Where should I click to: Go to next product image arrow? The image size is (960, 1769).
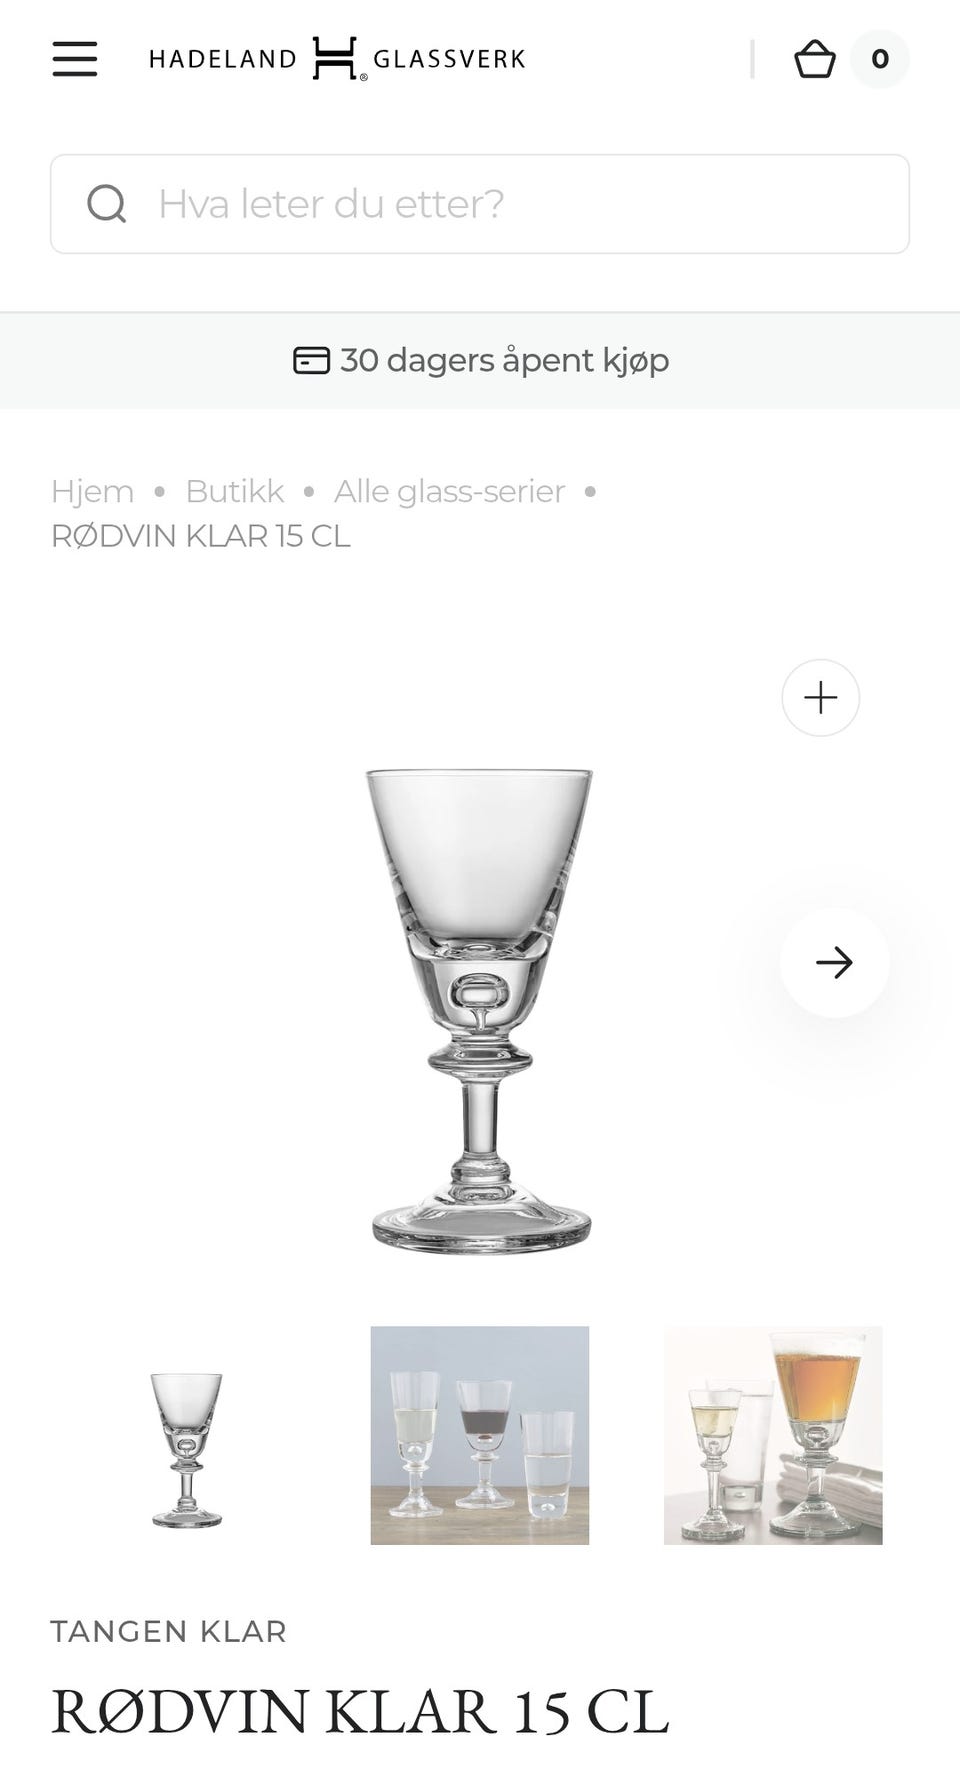pyautogui.click(x=834, y=962)
